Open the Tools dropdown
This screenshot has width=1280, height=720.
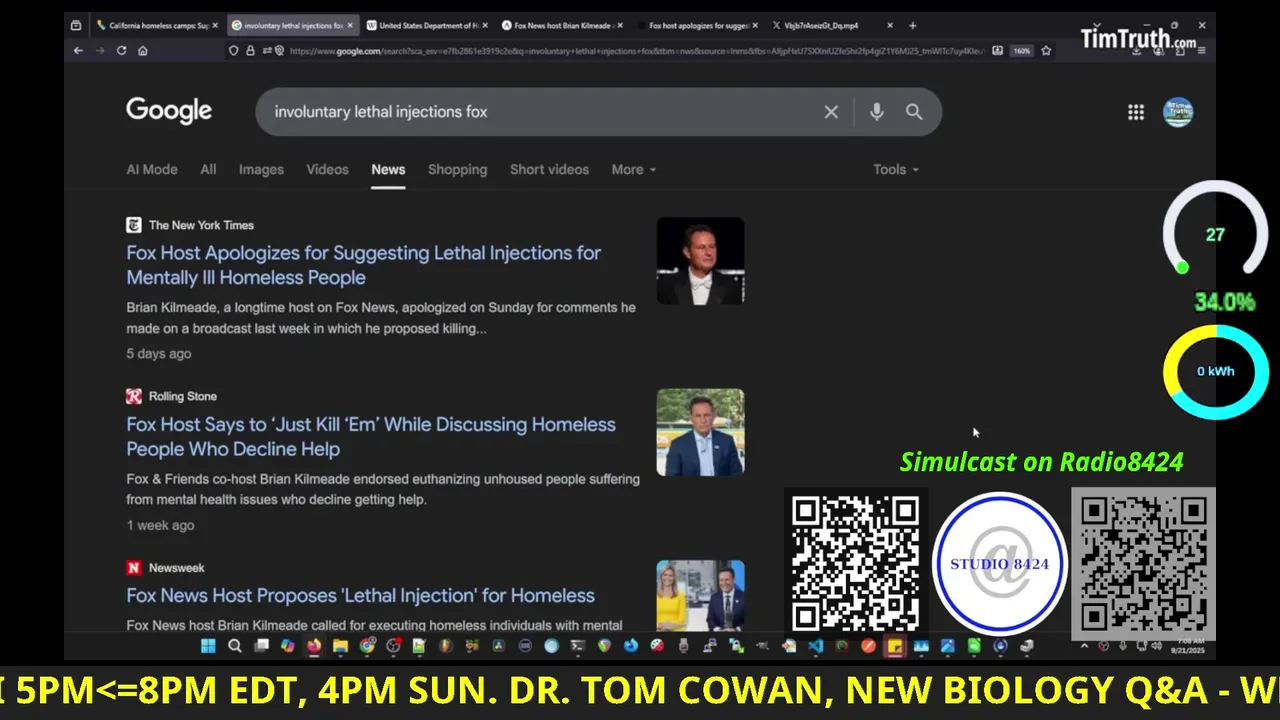click(896, 169)
